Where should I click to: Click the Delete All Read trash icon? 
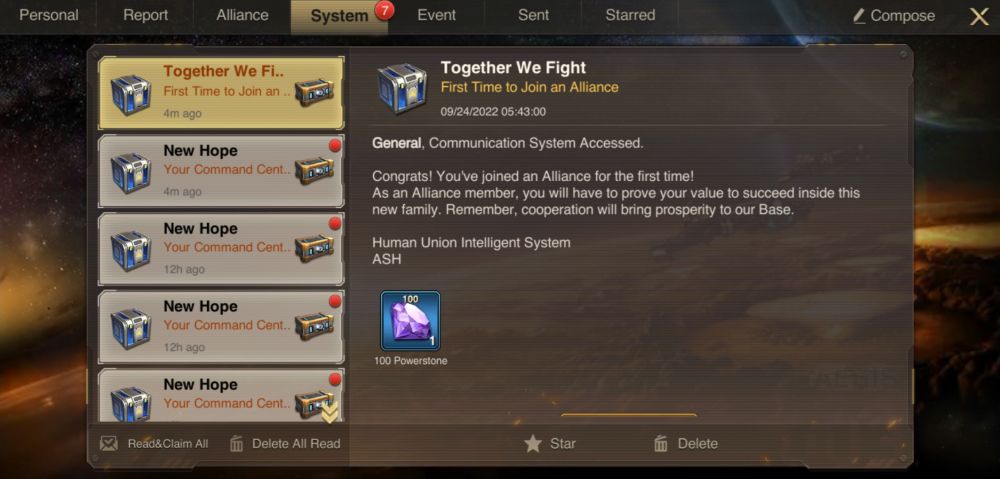pos(237,444)
